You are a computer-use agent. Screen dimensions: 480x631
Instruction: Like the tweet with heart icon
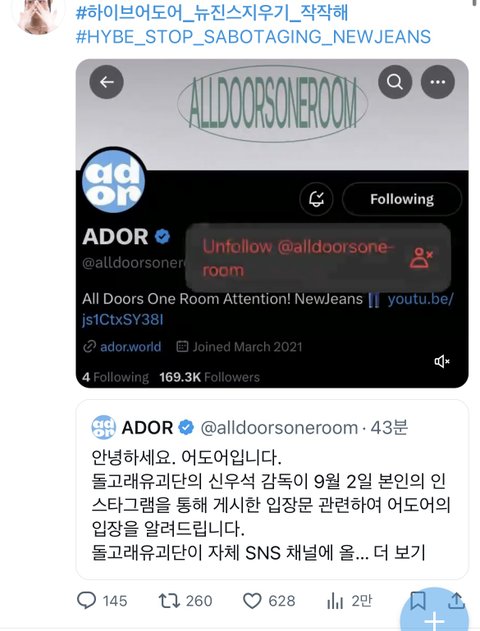click(x=252, y=601)
